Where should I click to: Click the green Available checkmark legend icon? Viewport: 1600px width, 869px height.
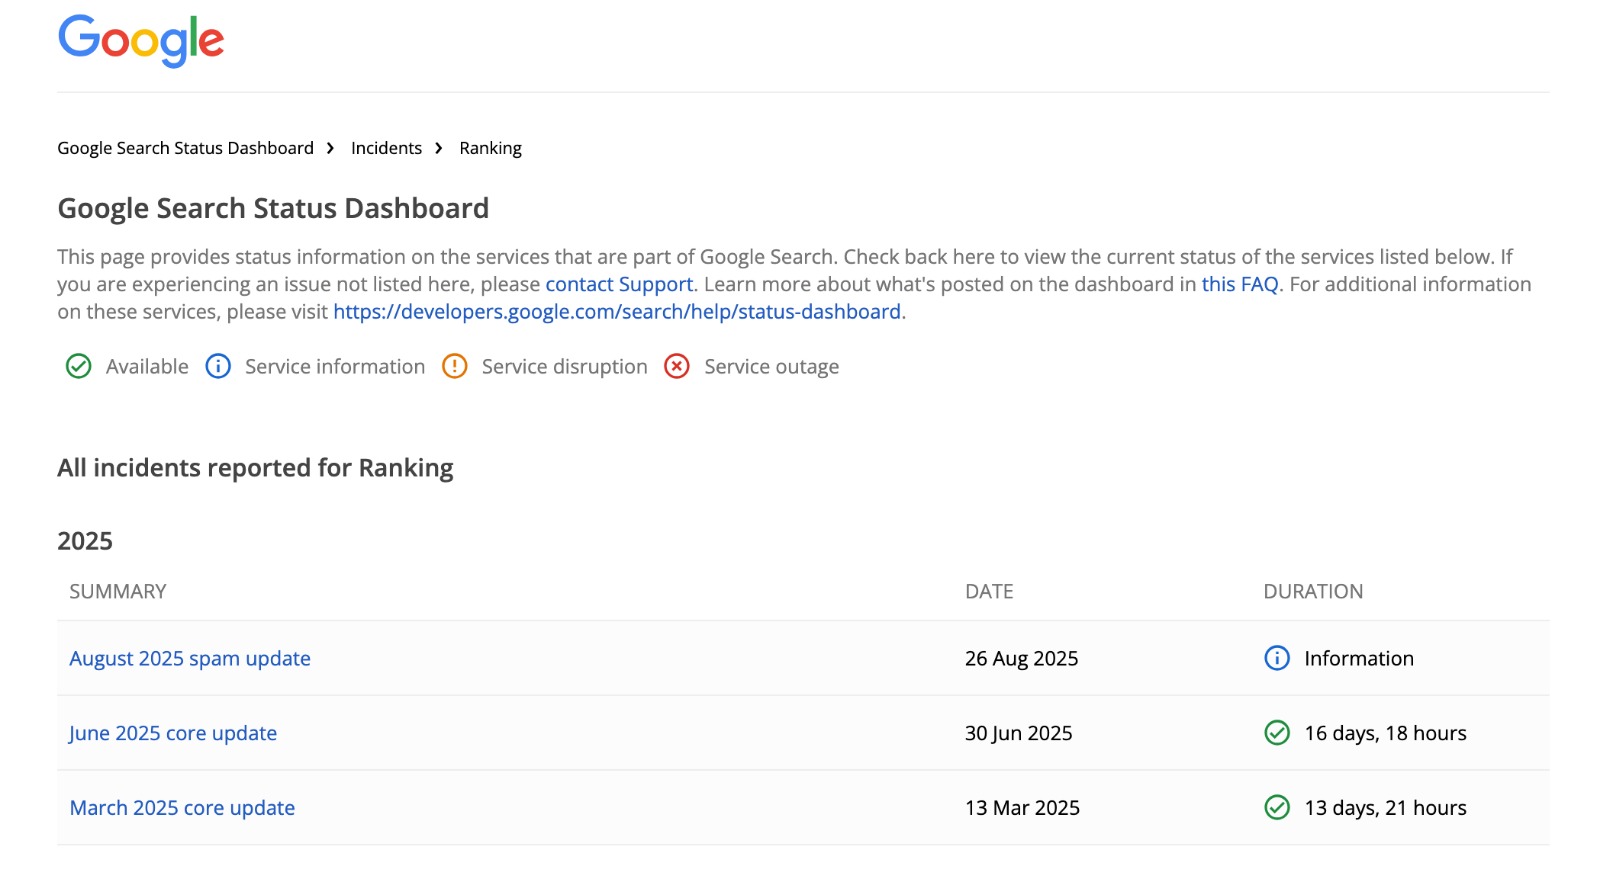pyautogui.click(x=78, y=367)
